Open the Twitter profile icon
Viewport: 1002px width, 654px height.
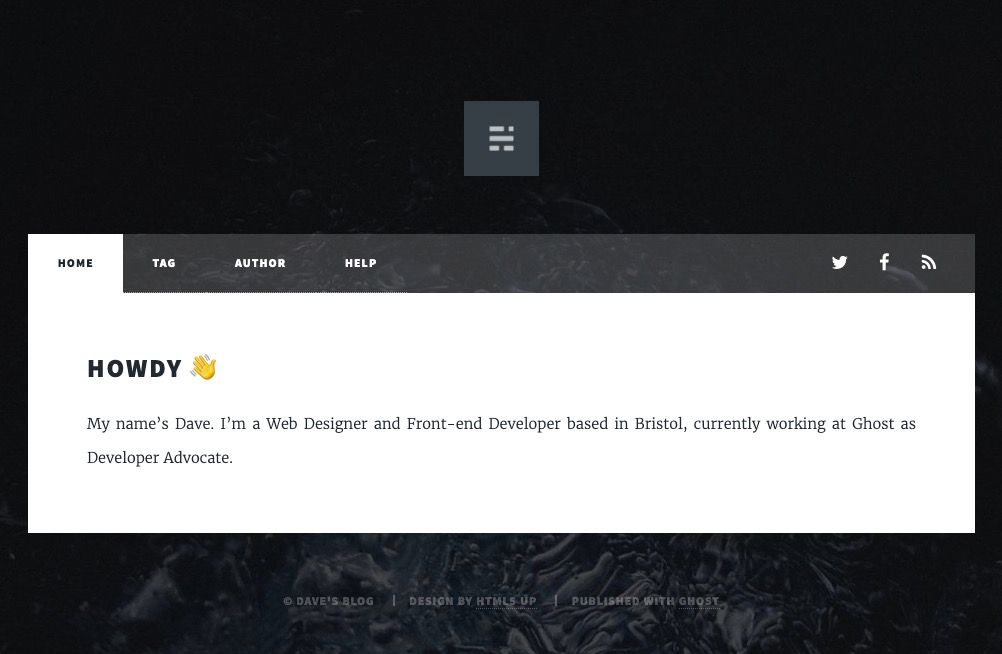click(x=839, y=263)
